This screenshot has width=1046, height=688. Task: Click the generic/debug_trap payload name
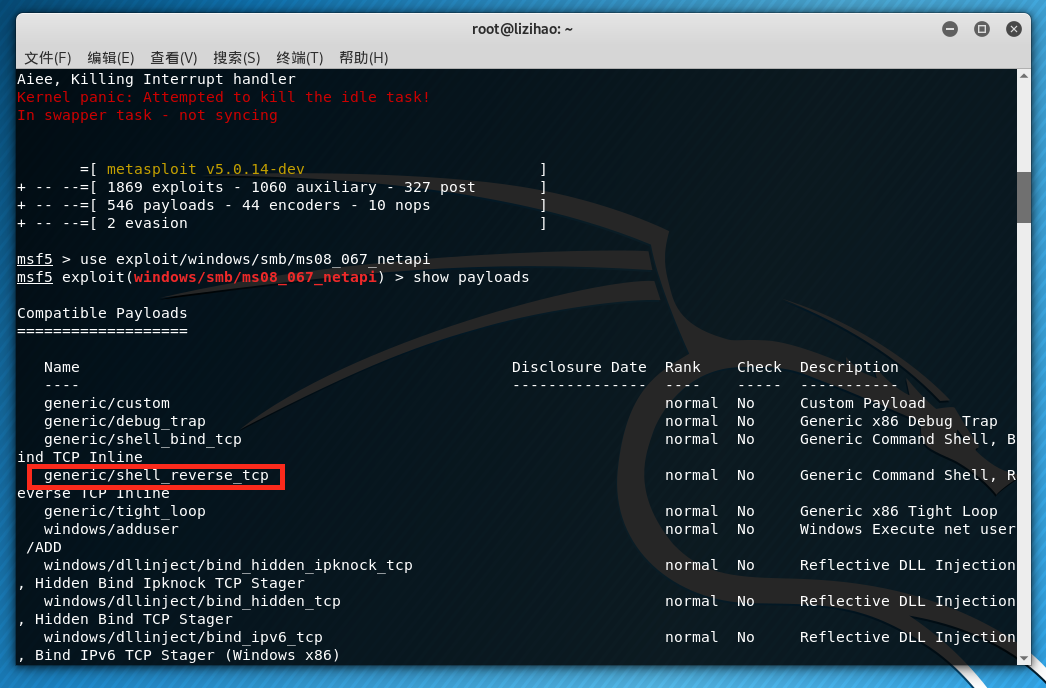click(125, 421)
